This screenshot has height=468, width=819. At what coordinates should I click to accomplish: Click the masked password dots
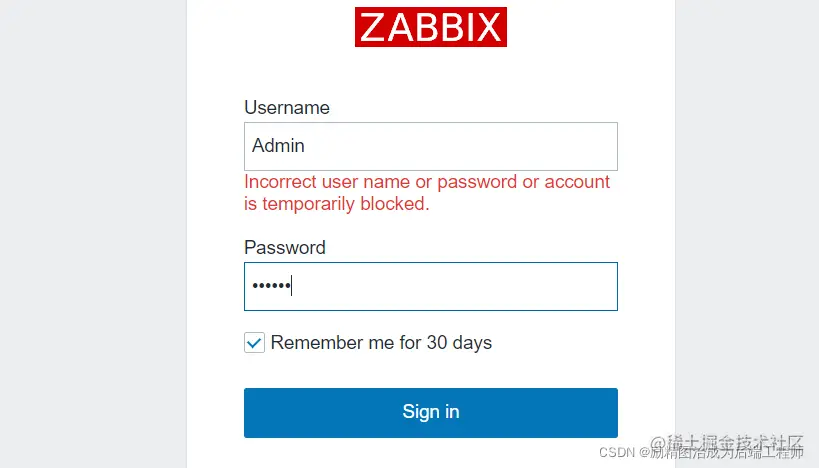pyautogui.click(x=269, y=287)
